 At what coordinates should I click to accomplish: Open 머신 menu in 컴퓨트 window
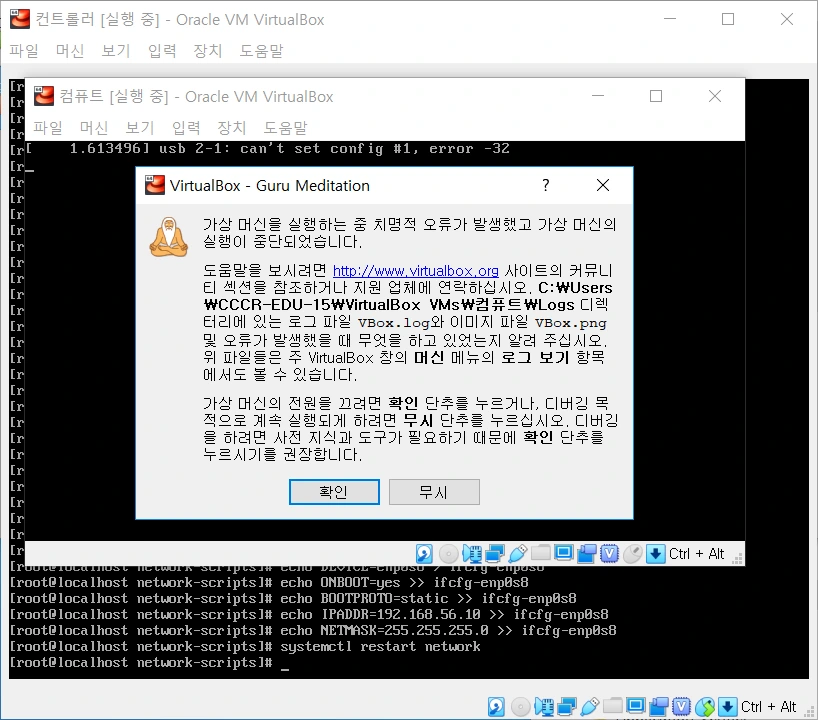94,127
